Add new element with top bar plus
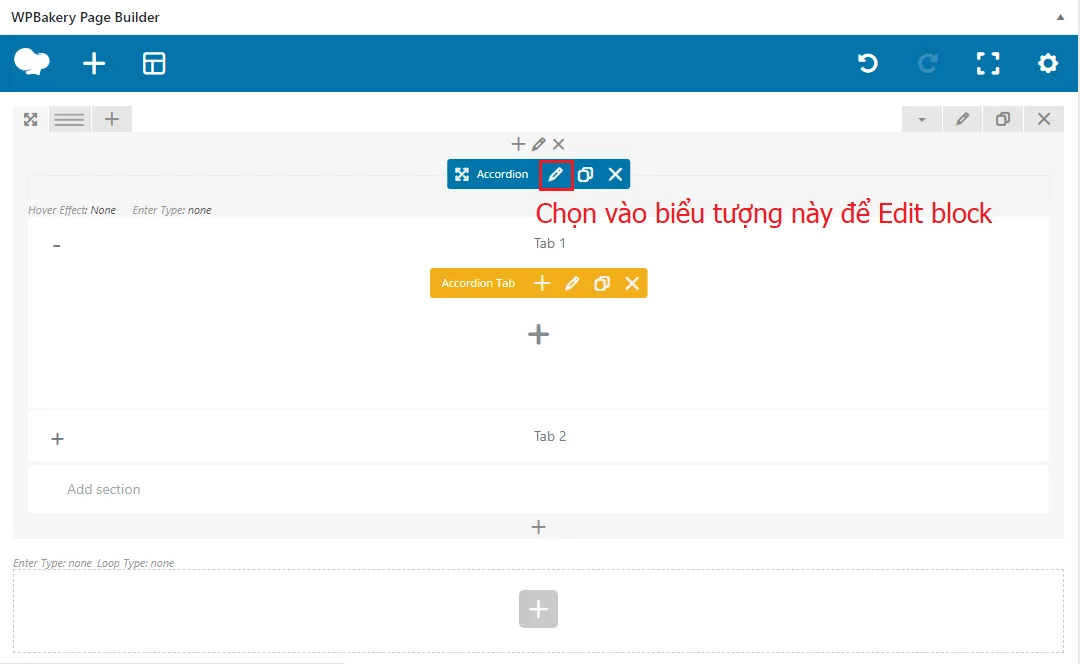The height and width of the screenshot is (664, 1080). point(94,64)
